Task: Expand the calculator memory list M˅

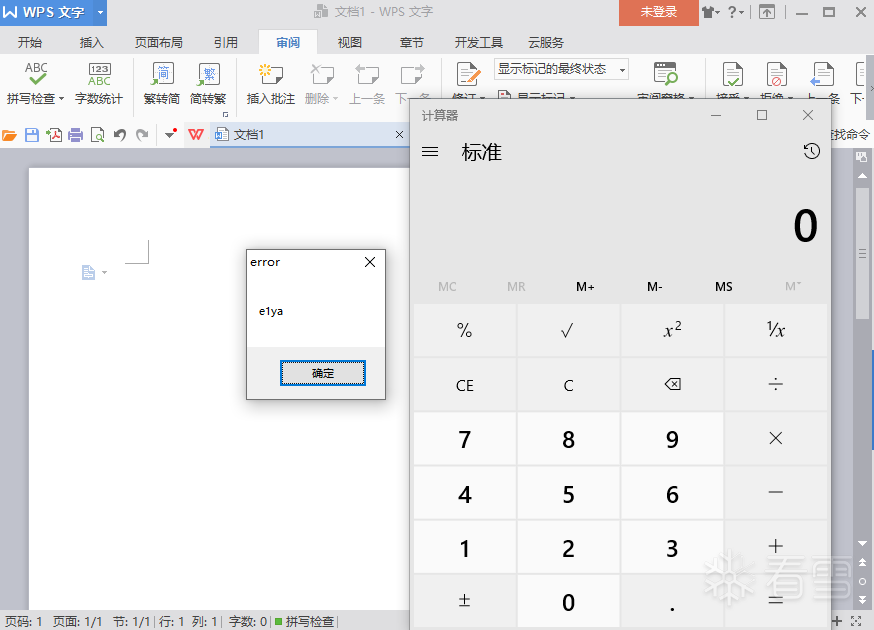Action: click(x=793, y=287)
